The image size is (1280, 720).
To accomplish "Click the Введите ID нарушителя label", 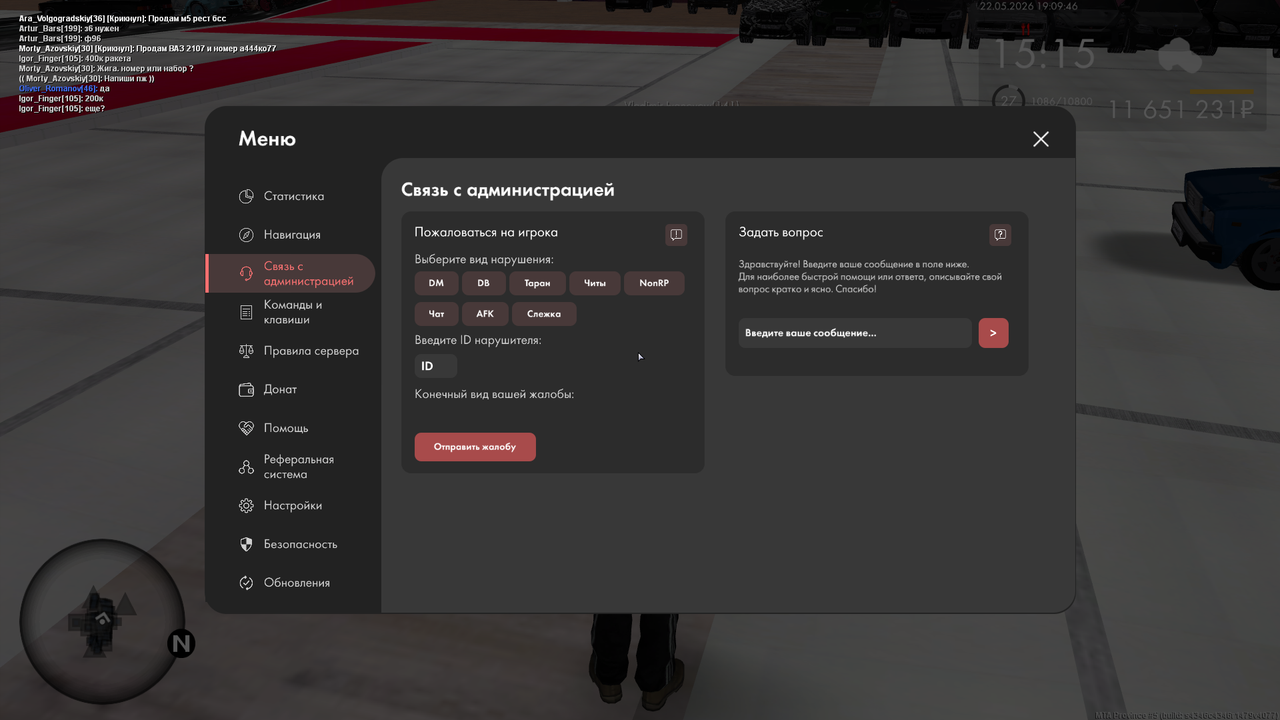I will pyautogui.click(x=478, y=340).
